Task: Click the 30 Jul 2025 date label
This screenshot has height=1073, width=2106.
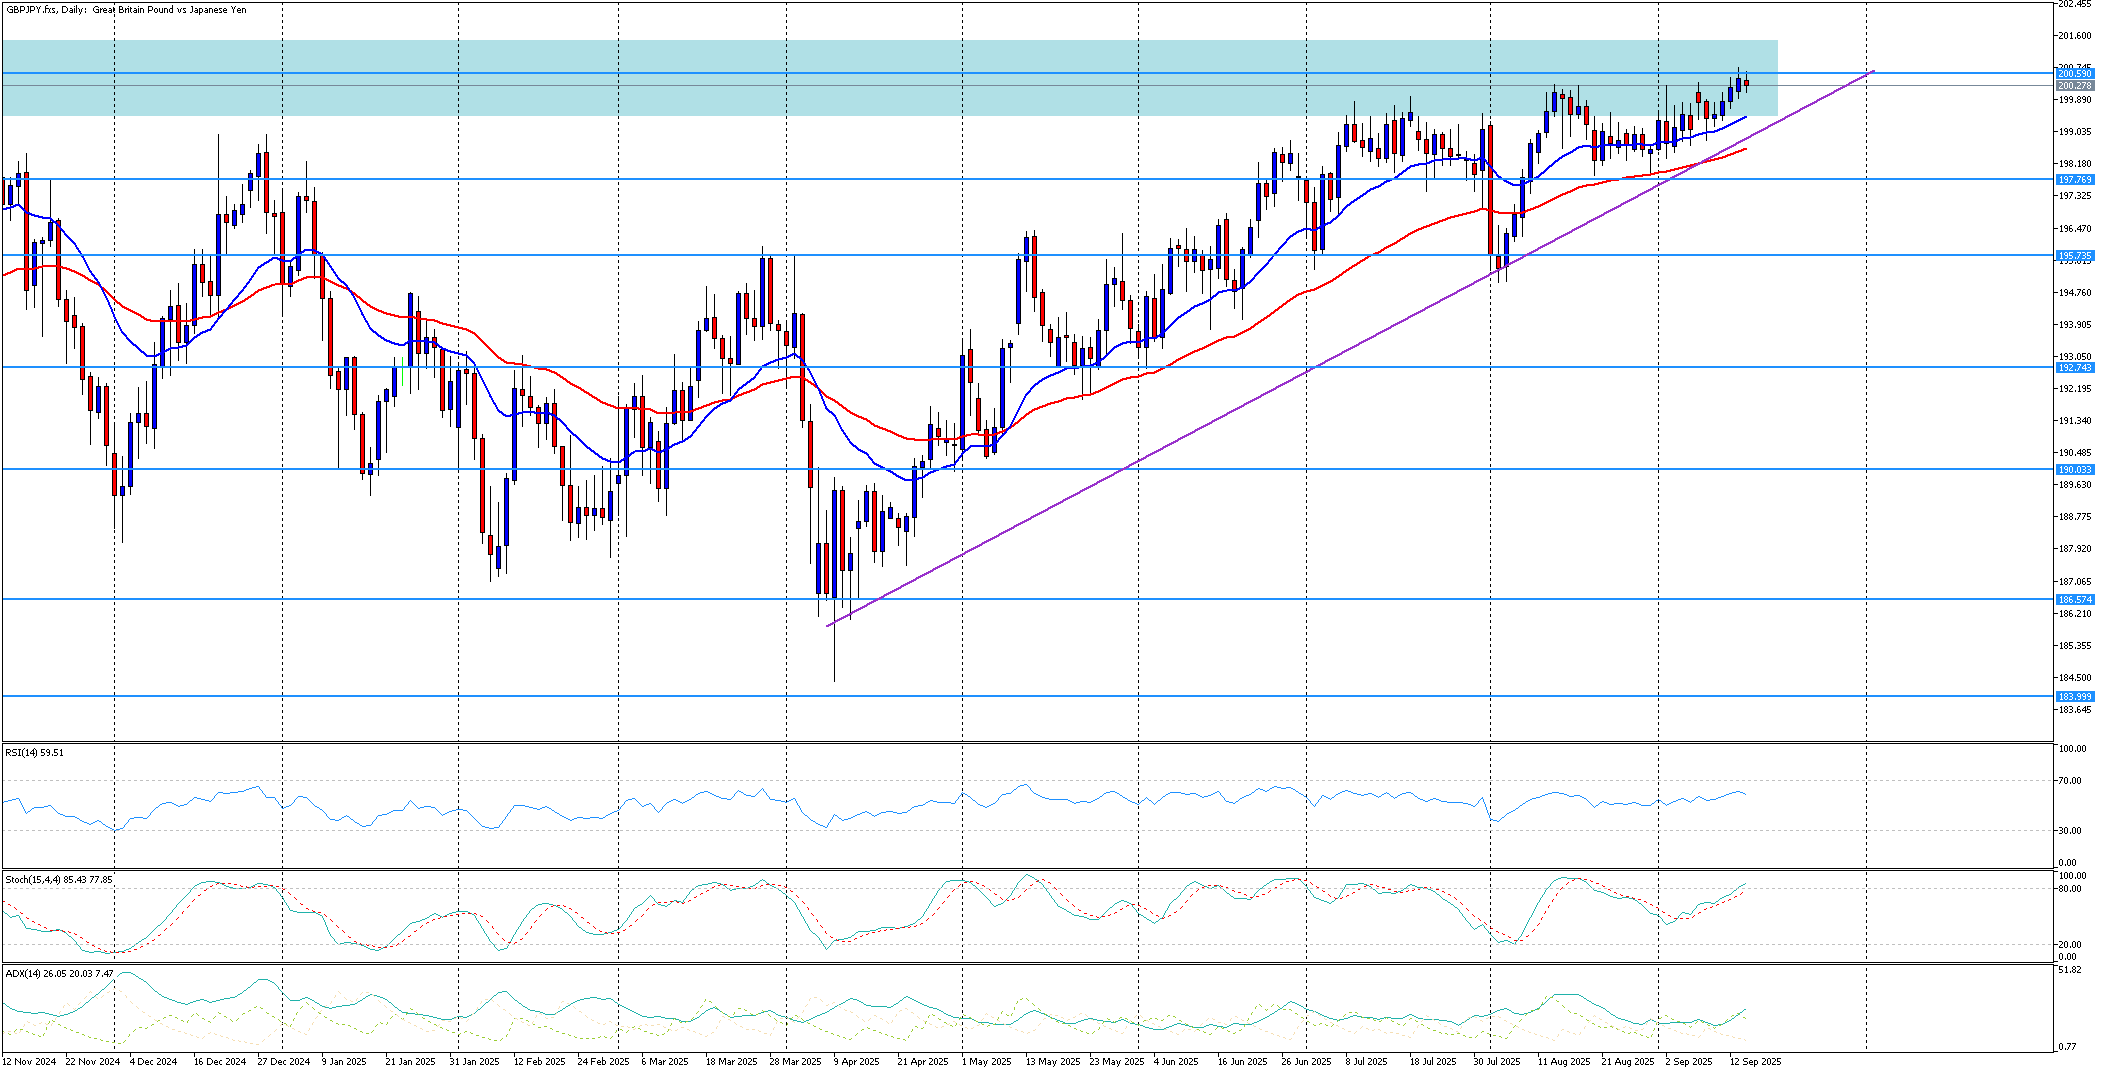Action: tap(1497, 1062)
